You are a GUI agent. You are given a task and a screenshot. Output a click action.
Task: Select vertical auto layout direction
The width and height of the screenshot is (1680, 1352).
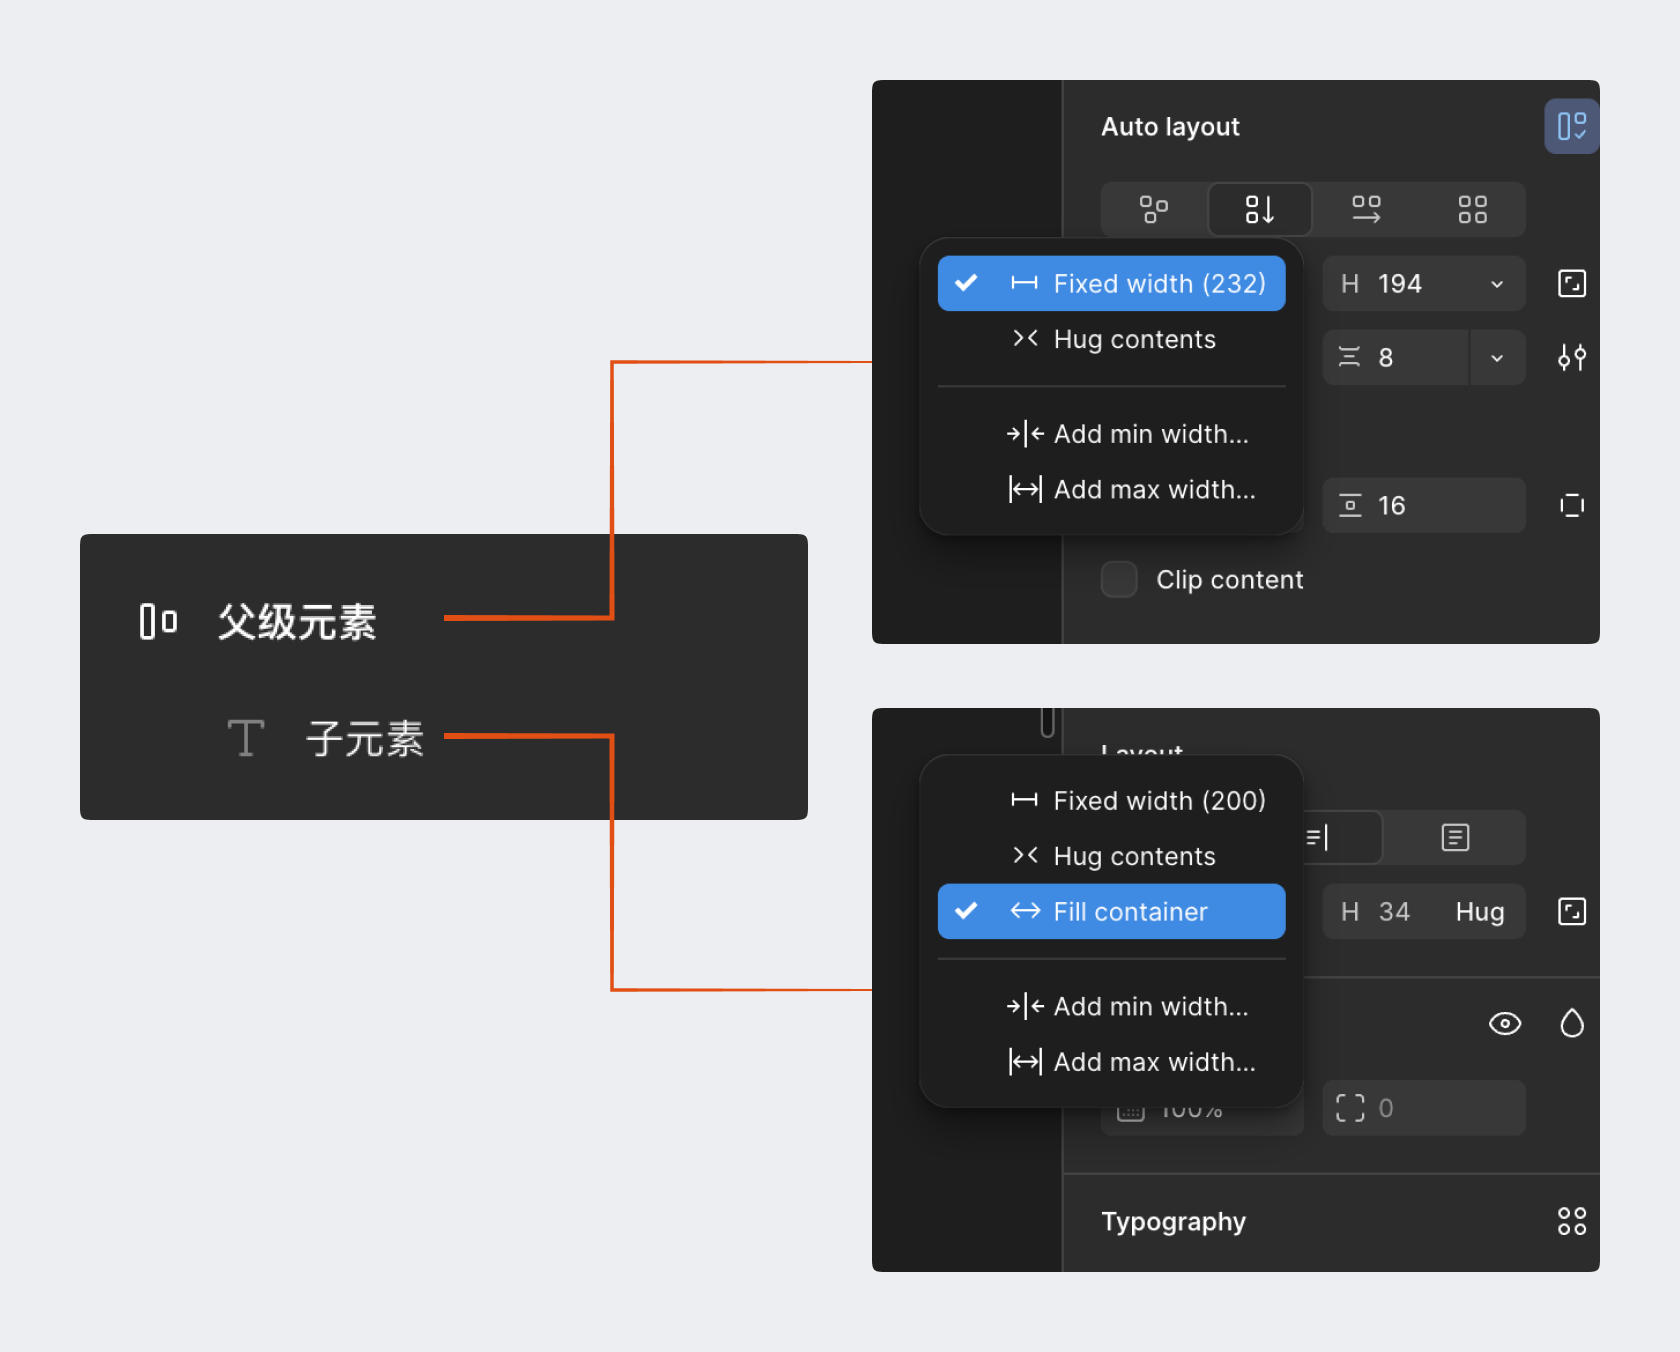coord(1259,209)
